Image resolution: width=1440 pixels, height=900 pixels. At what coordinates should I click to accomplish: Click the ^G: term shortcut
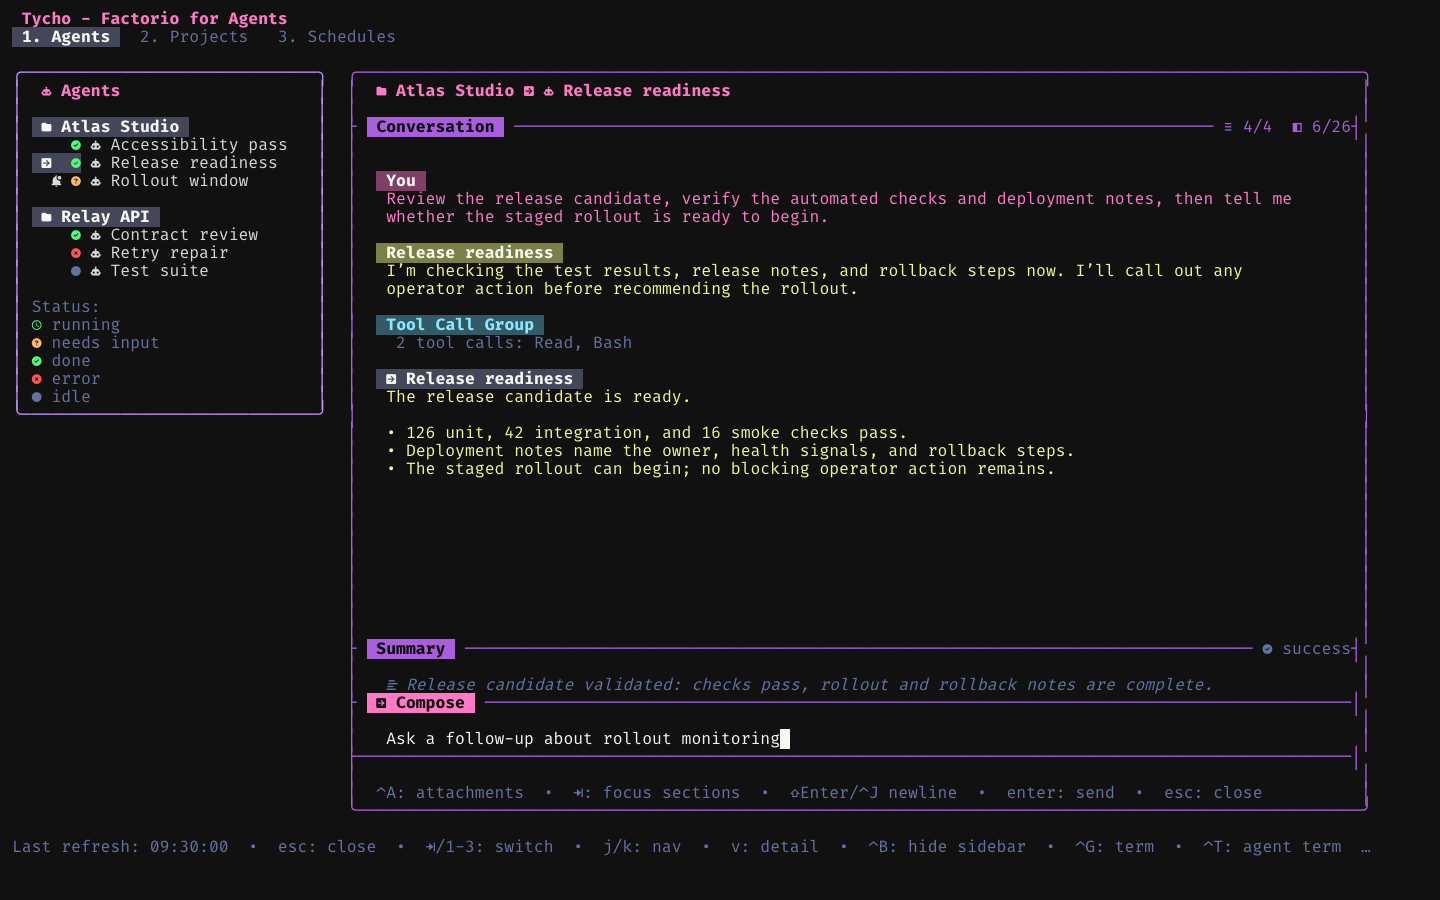[1115, 847]
